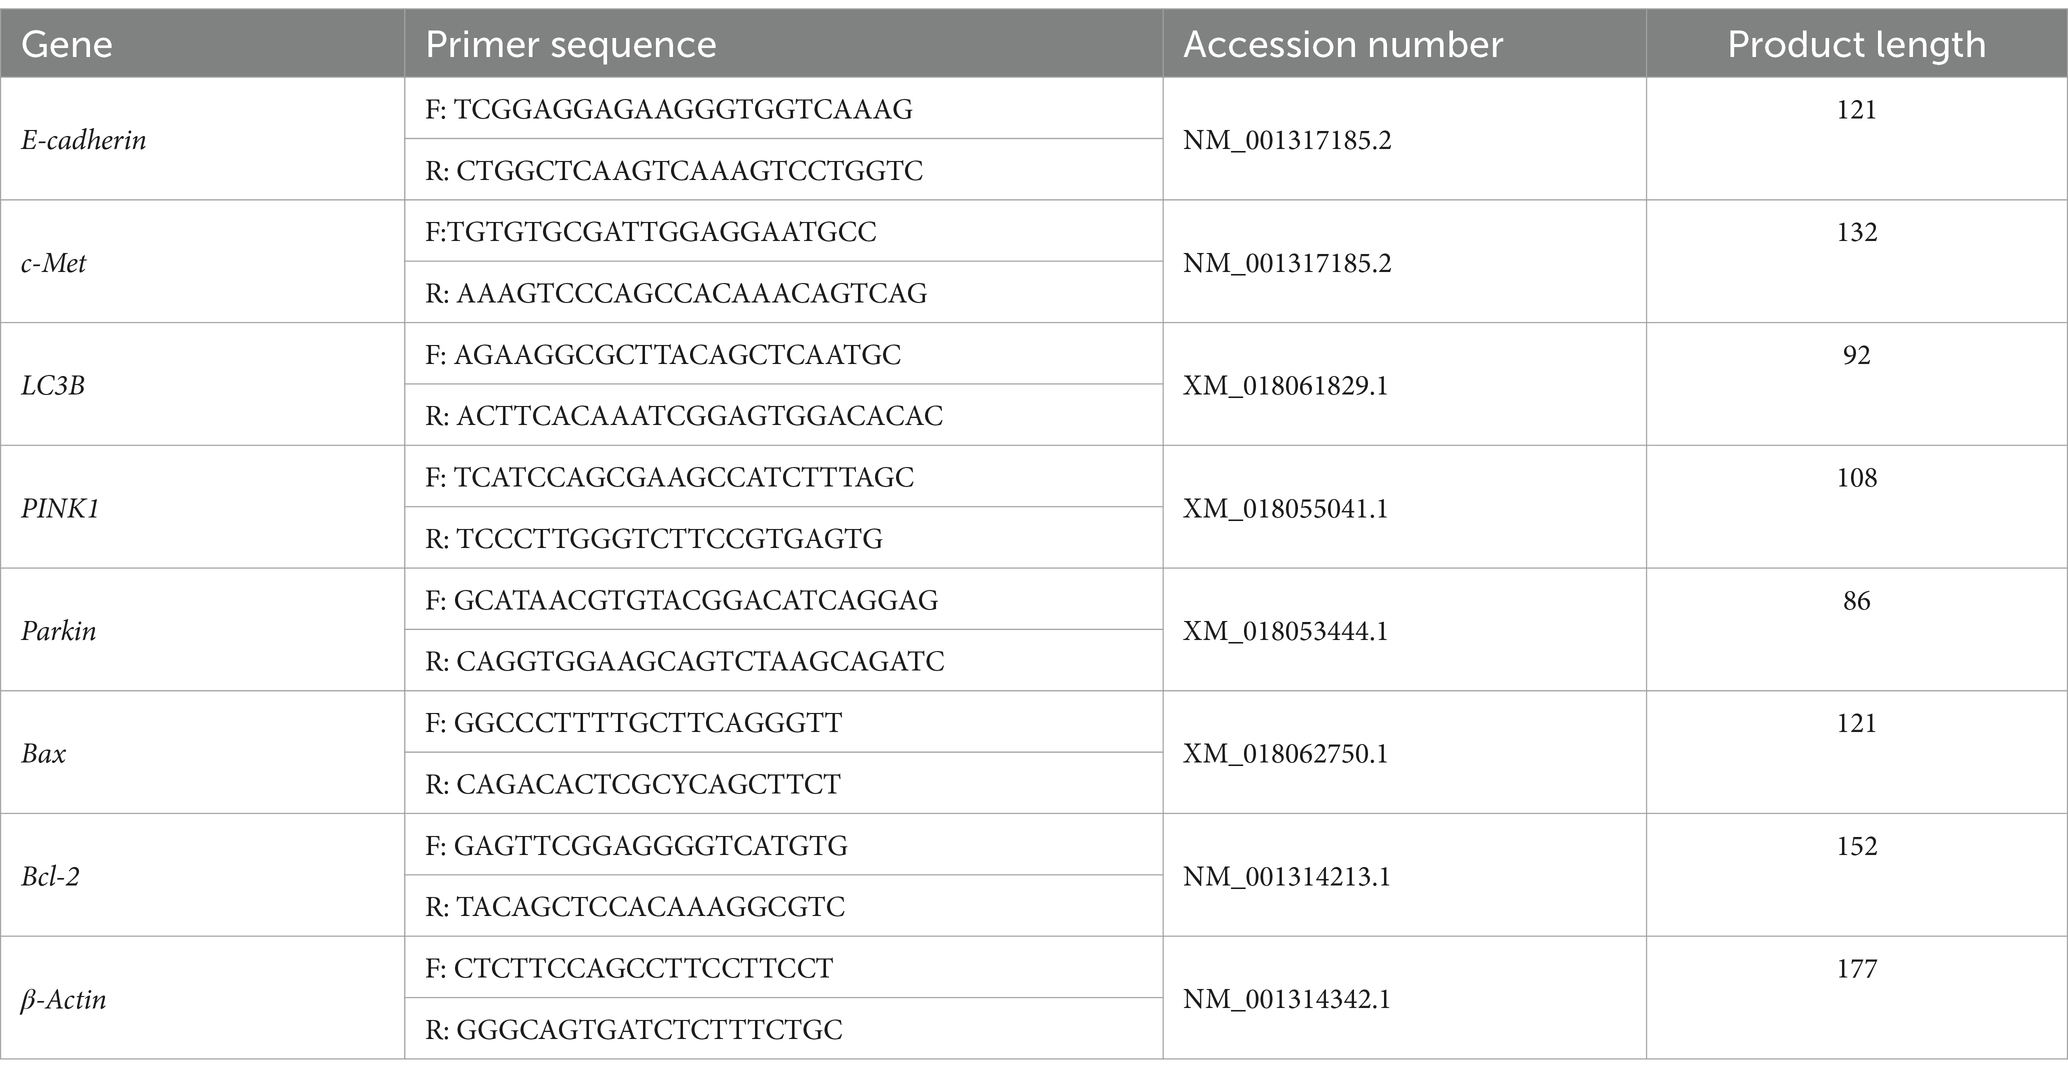Click the E-cadherin forward primer sequence
The height and width of the screenshot is (1077, 2068).
(x=669, y=109)
